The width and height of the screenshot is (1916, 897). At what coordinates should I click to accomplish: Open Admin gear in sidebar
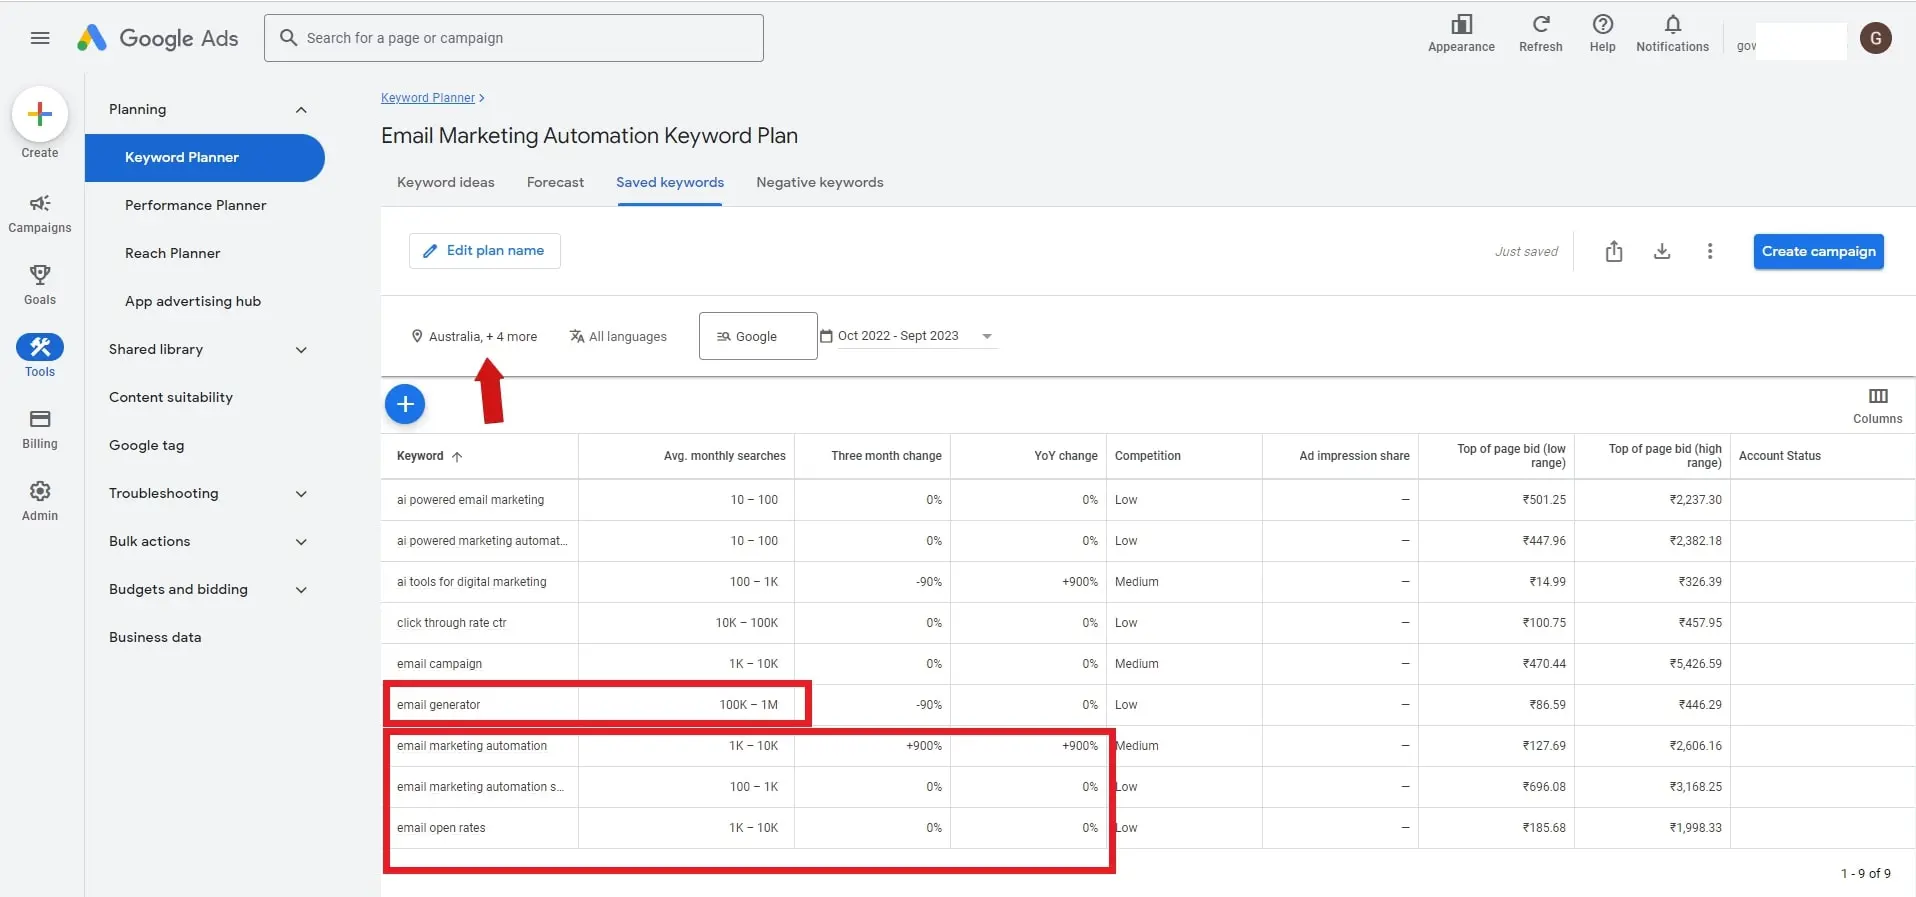click(x=40, y=500)
